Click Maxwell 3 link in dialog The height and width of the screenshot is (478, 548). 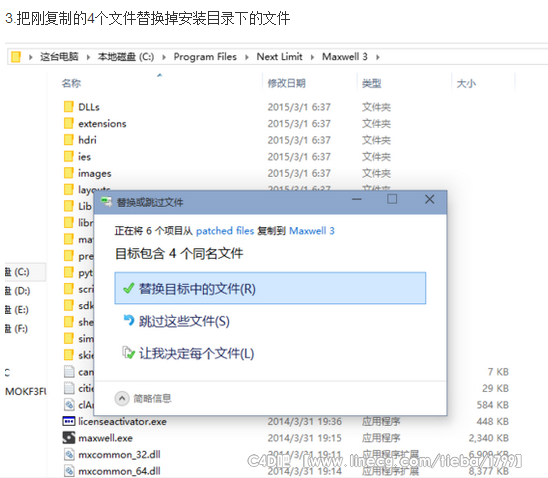312,231
